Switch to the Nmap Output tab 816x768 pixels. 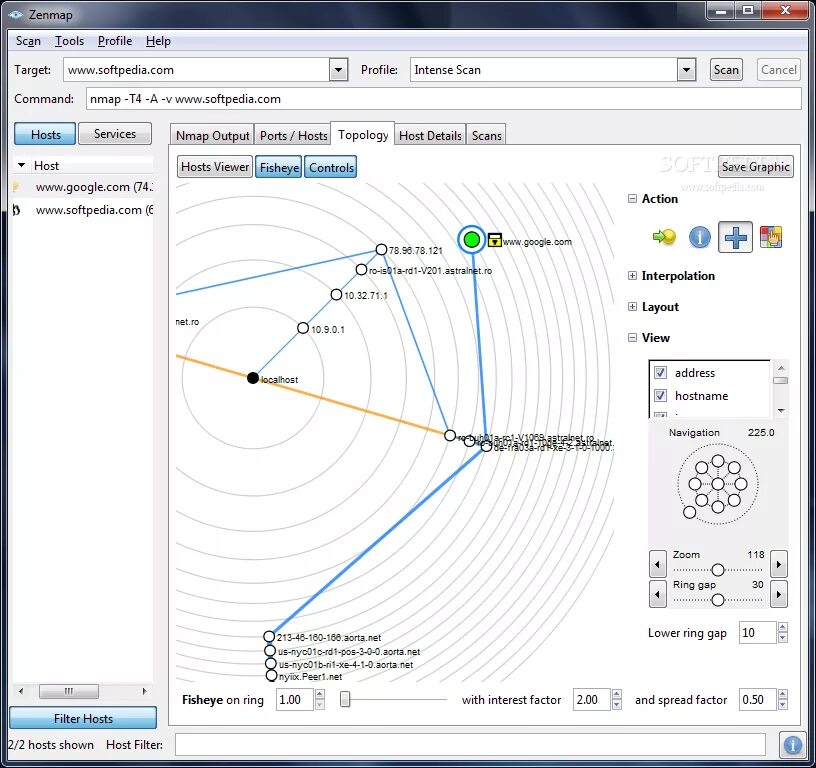(212, 135)
